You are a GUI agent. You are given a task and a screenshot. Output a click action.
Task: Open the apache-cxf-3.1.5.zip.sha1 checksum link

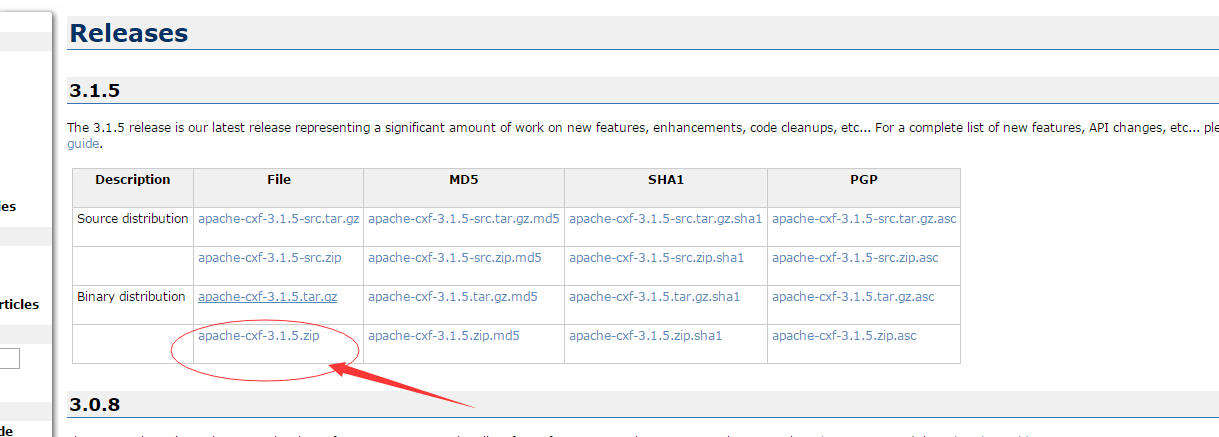coord(646,336)
